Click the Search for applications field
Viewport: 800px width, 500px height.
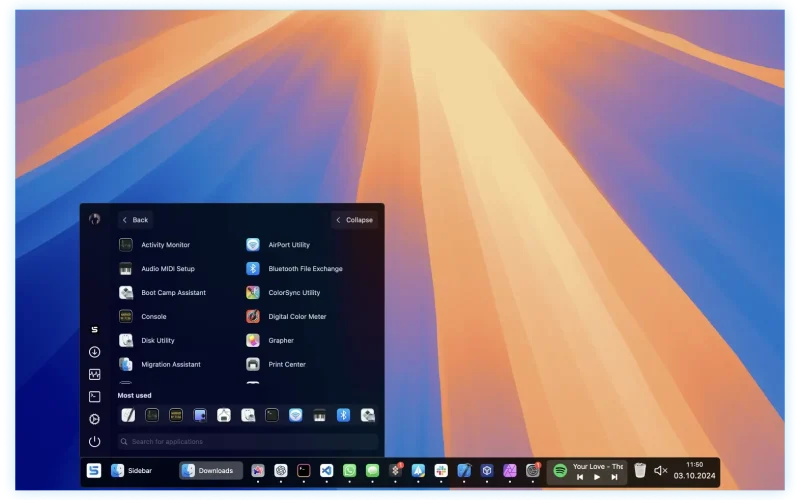tap(247, 442)
